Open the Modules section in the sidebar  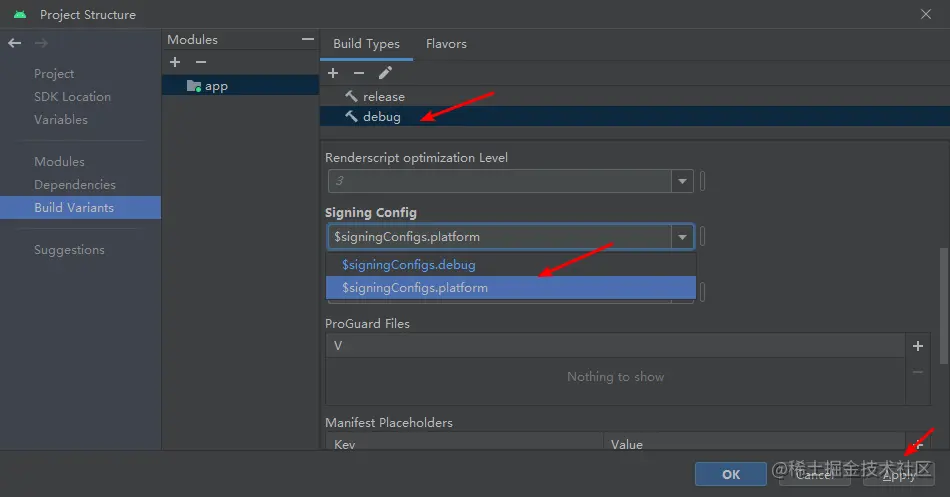(x=59, y=161)
